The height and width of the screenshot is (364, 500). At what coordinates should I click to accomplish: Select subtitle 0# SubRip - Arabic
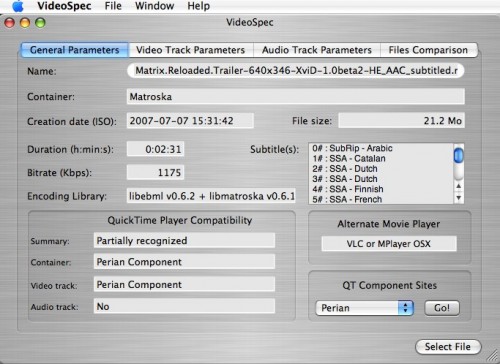click(382, 148)
